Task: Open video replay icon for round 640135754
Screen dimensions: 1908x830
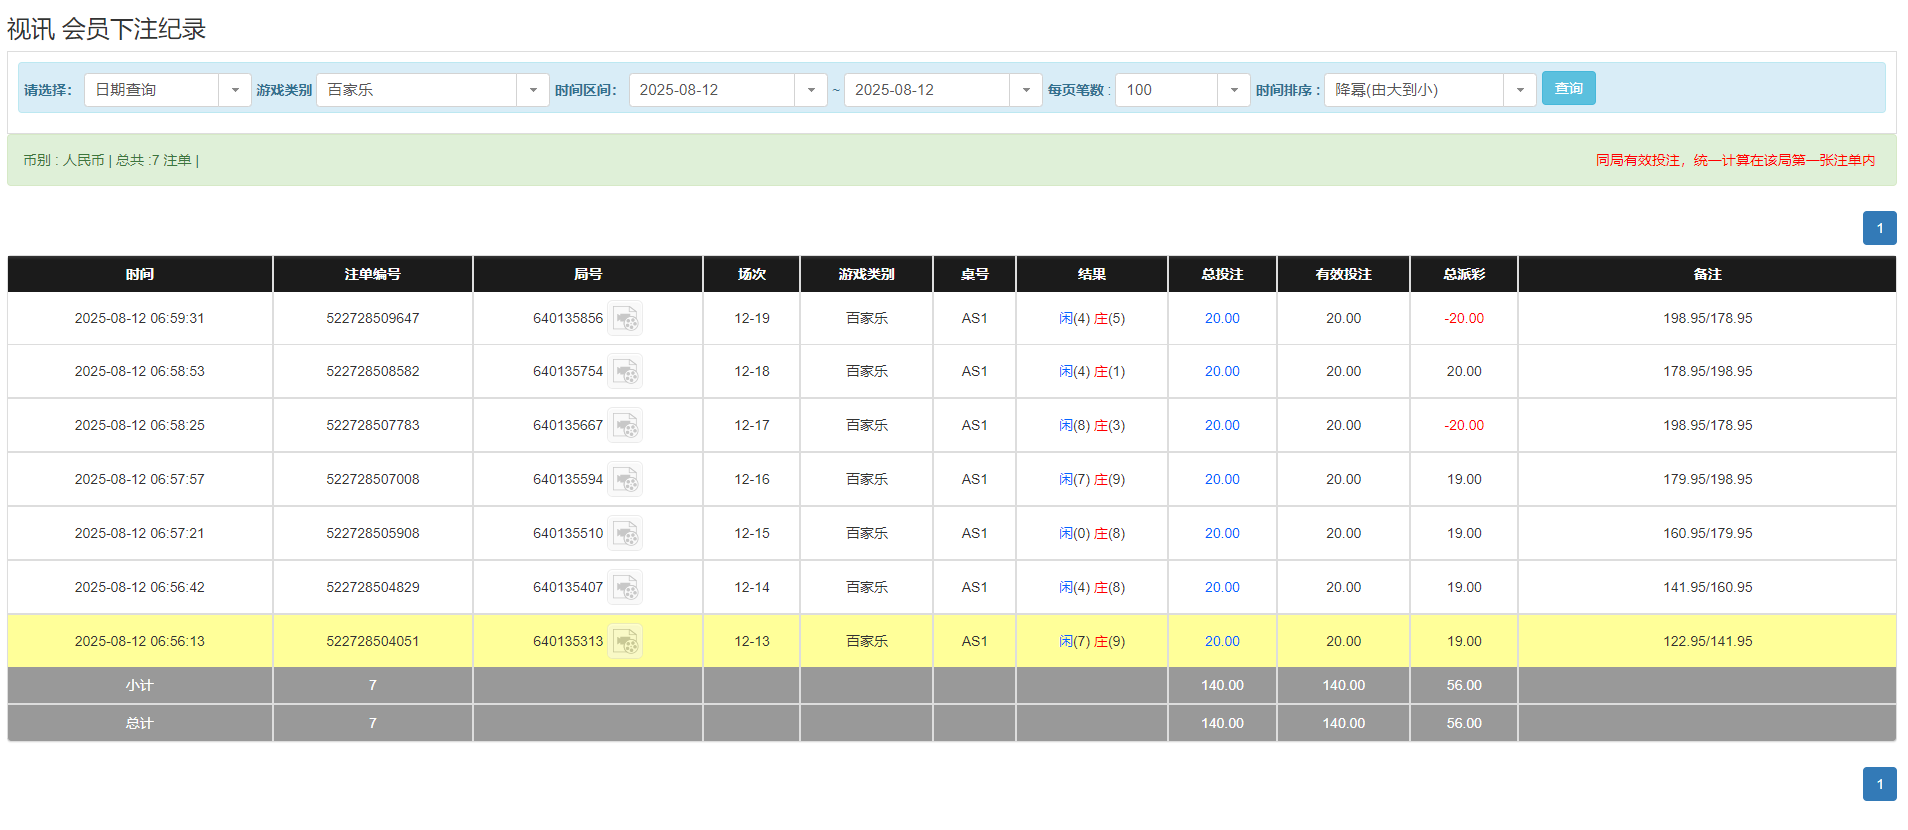Action: (x=625, y=372)
